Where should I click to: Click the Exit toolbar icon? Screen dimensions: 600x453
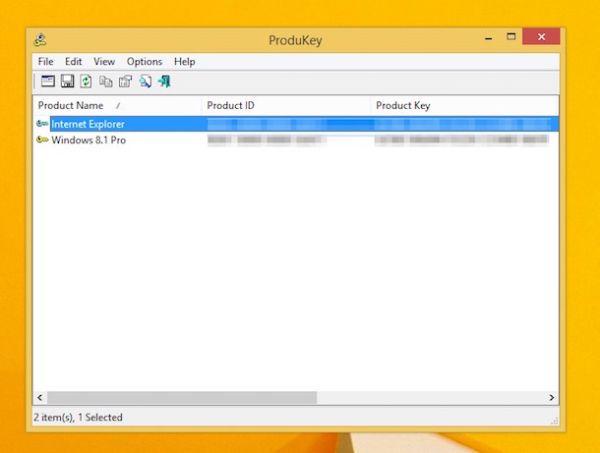coord(164,81)
